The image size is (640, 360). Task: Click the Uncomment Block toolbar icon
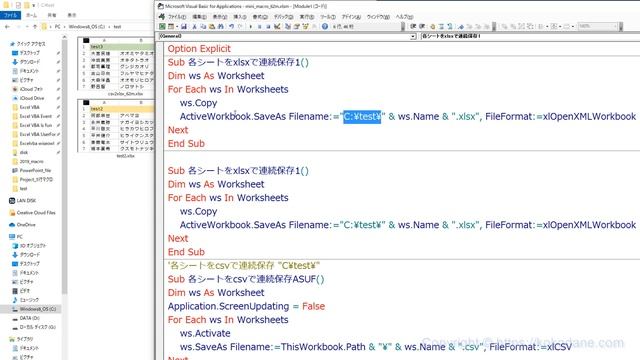pyautogui.click(x=450, y=26)
